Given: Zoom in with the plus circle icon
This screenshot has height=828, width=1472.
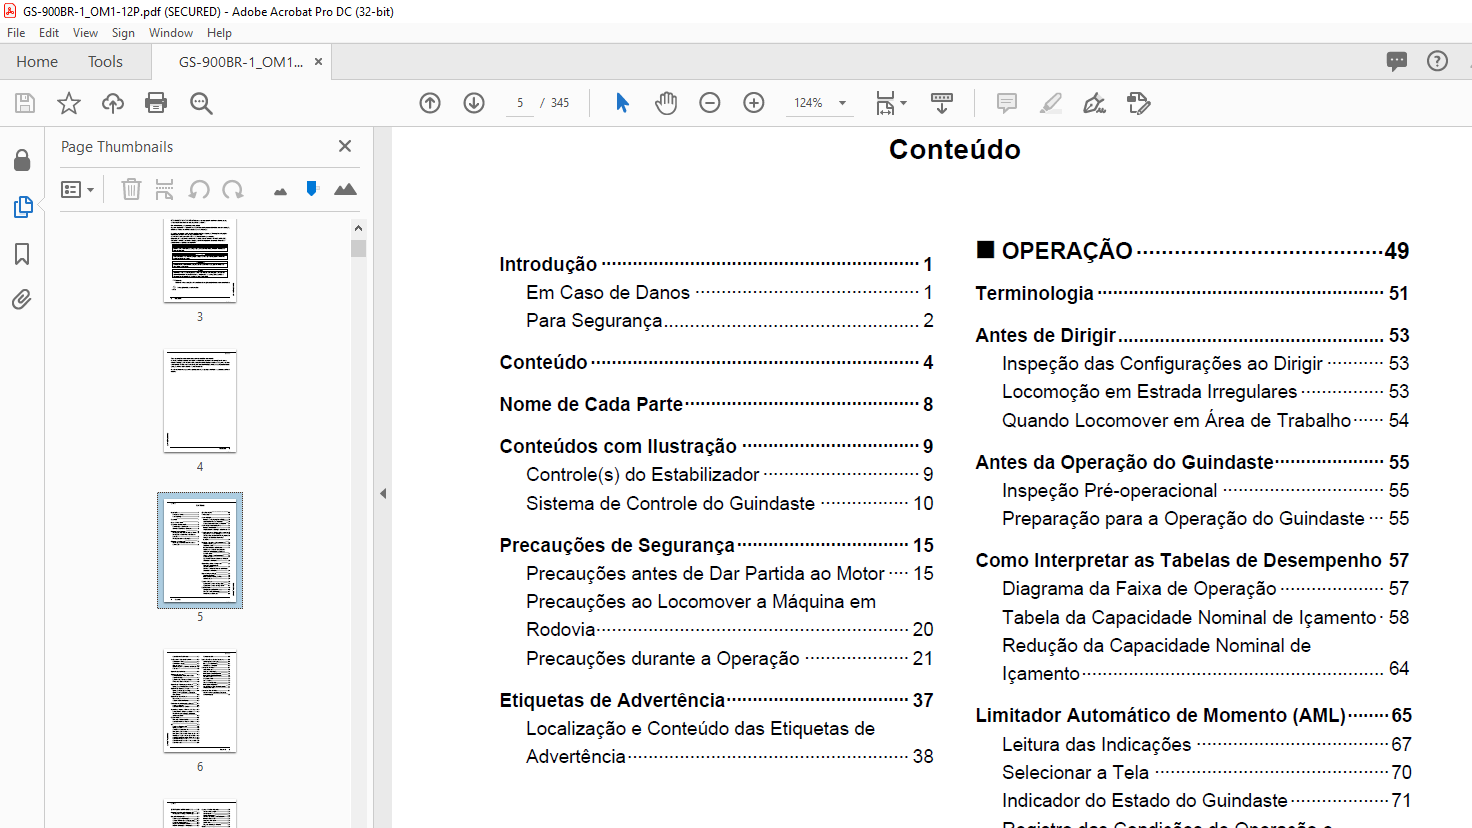Looking at the screenshot, I should click(754, 103).
